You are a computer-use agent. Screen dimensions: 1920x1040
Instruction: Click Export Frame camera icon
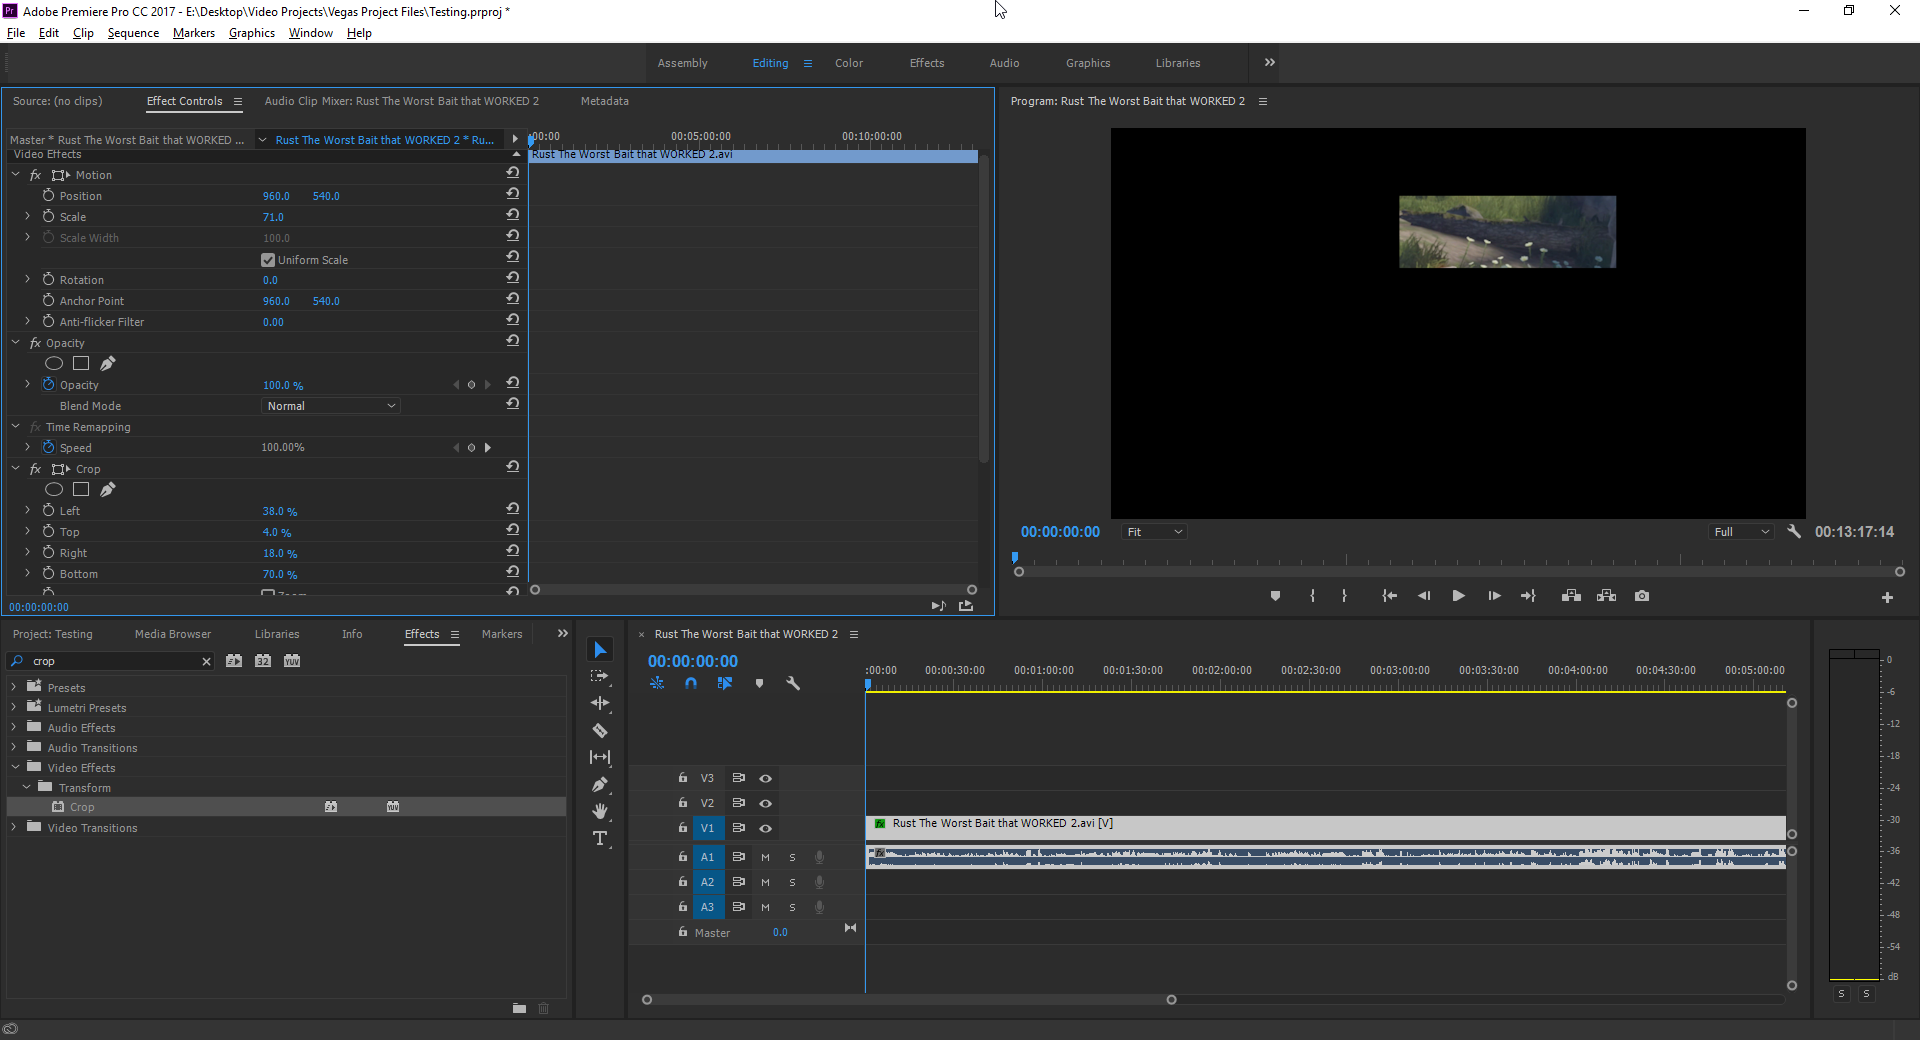tap(1642, 596)
